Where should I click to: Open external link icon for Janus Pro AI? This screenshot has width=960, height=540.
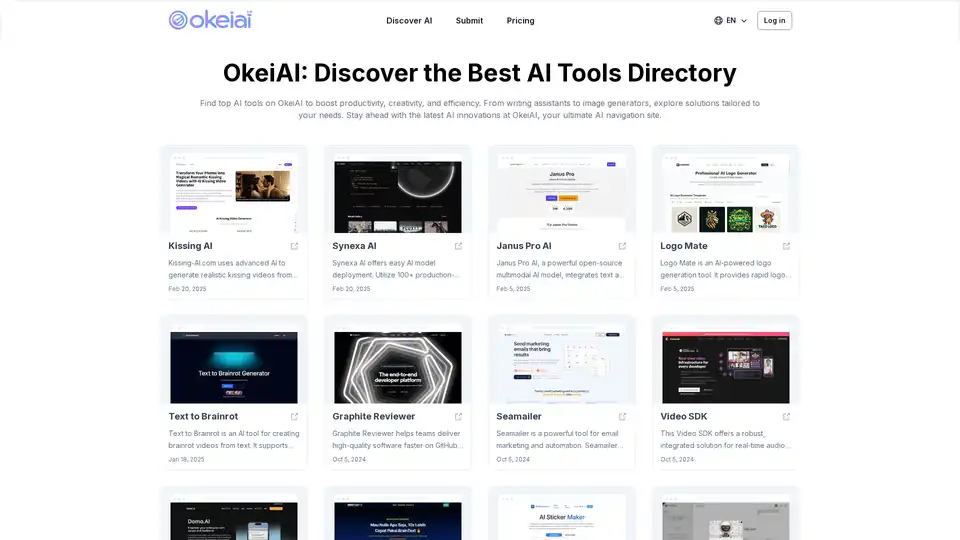coord(622,246)
